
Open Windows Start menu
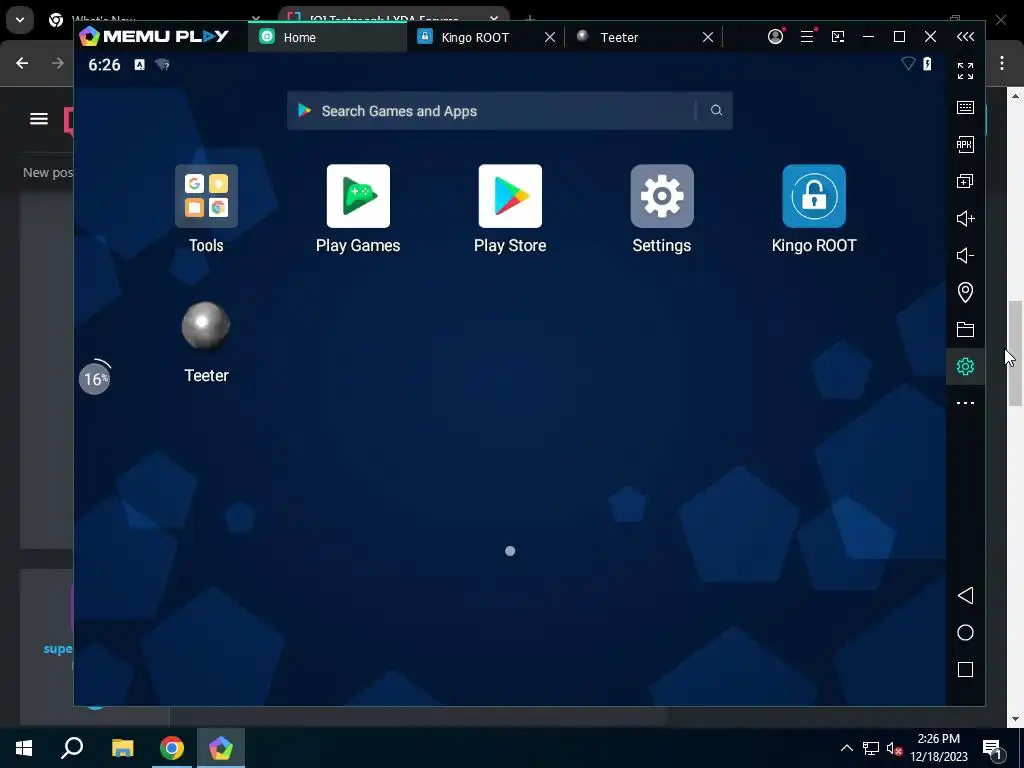click(x=24, y=748)
